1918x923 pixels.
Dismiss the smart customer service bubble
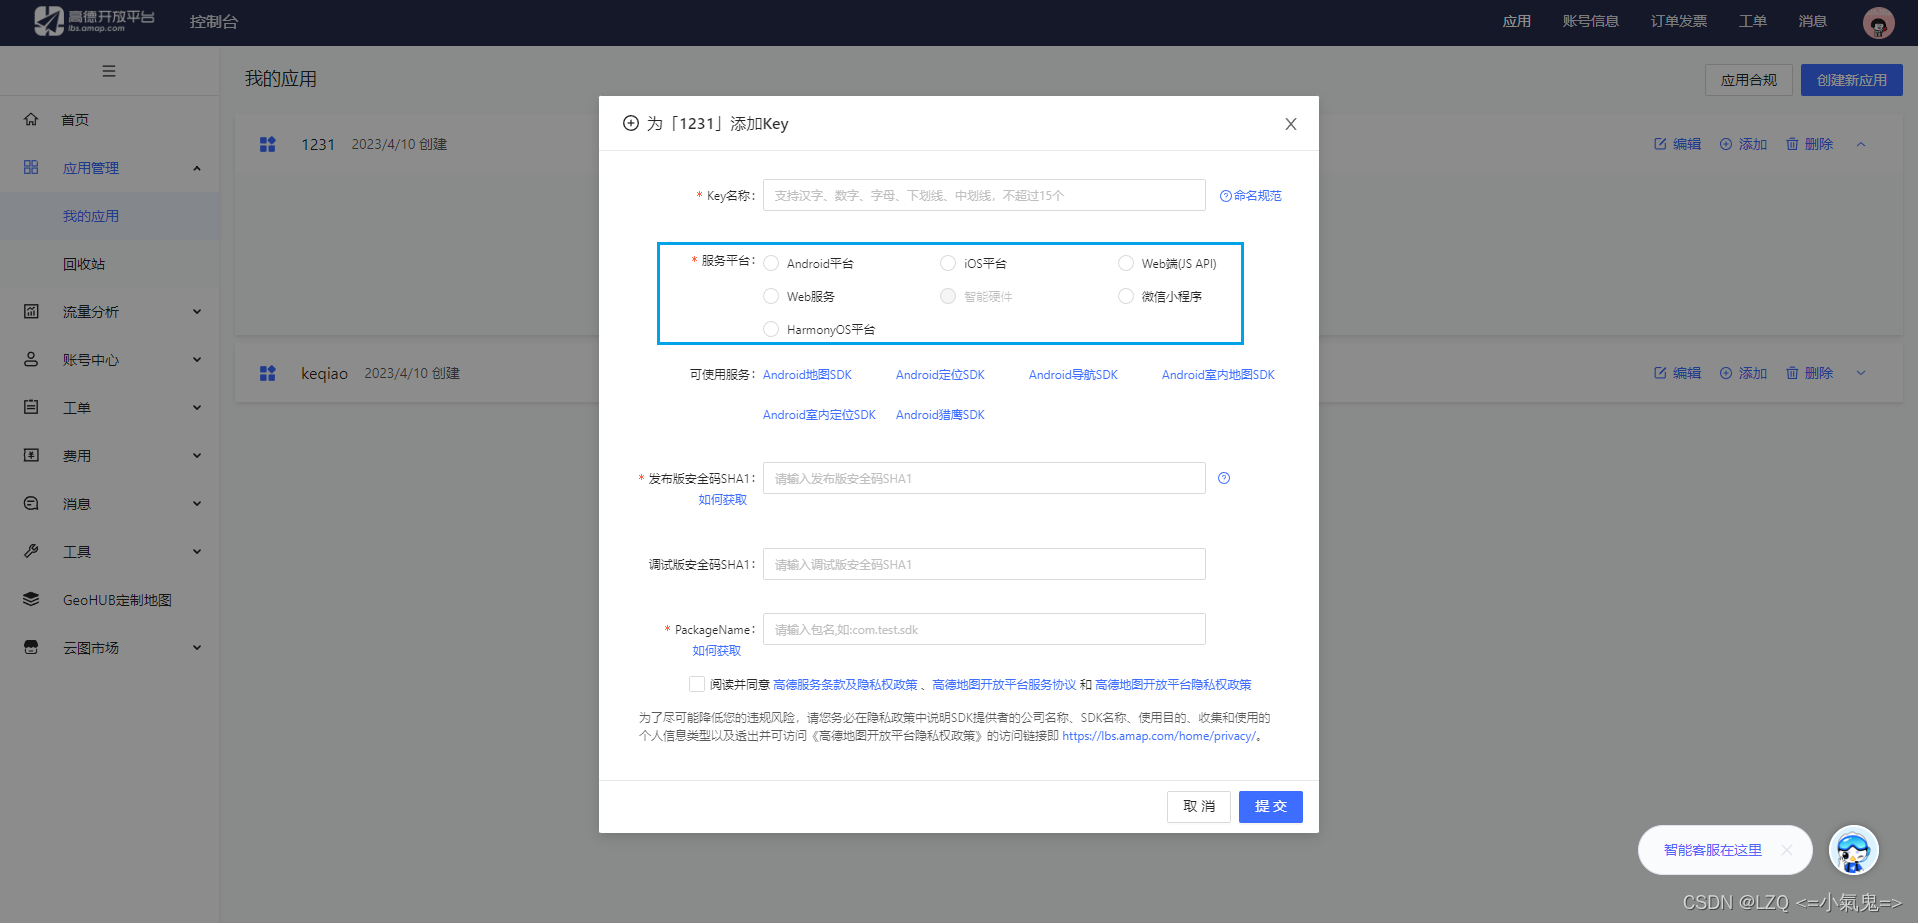point(1787,850)
